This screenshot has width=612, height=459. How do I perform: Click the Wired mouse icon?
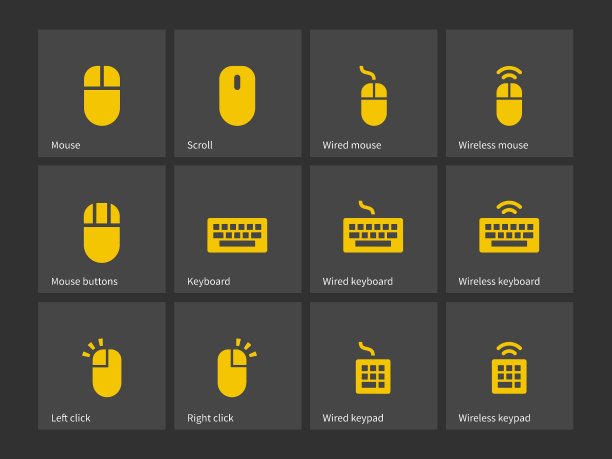(373, 96)
